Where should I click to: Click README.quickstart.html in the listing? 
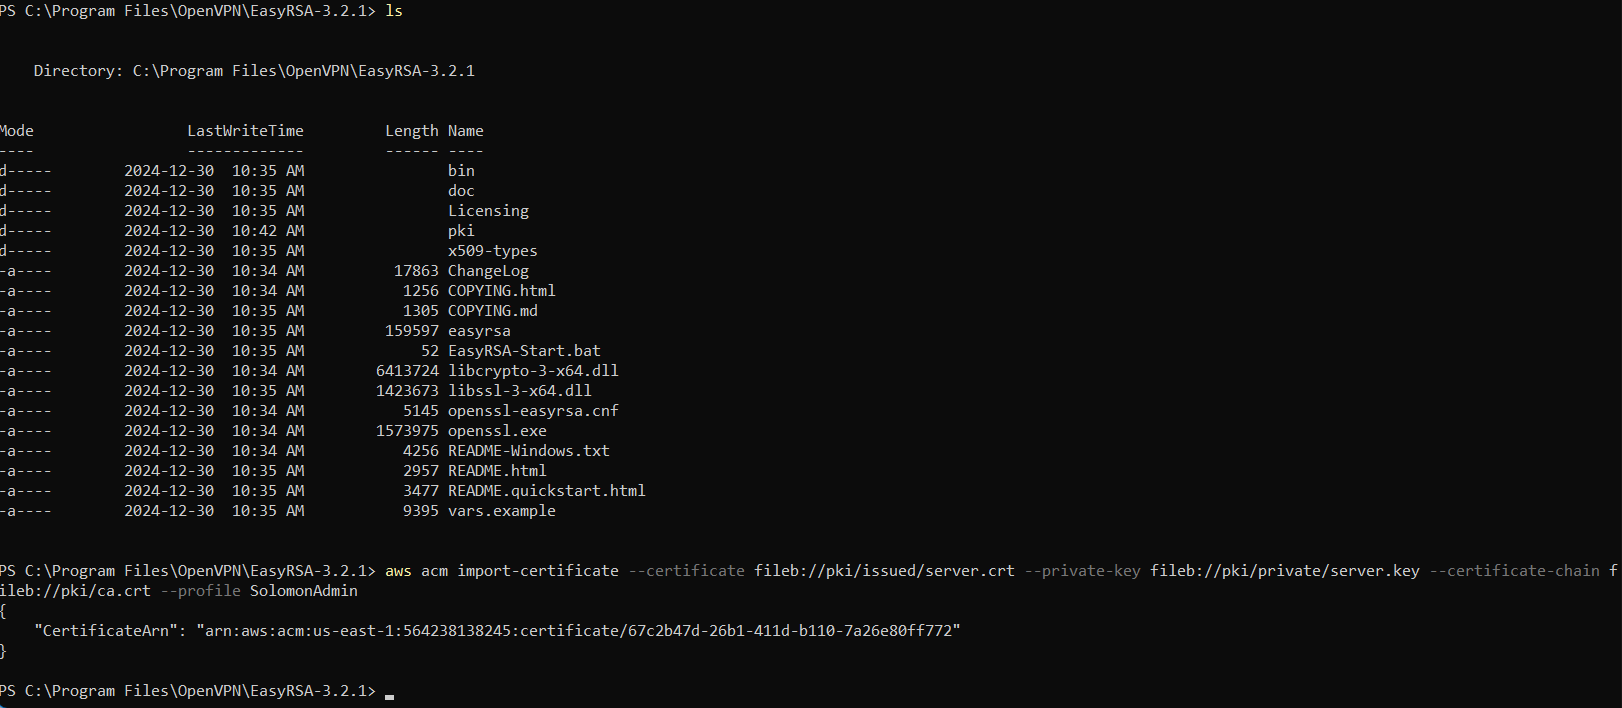546,491
